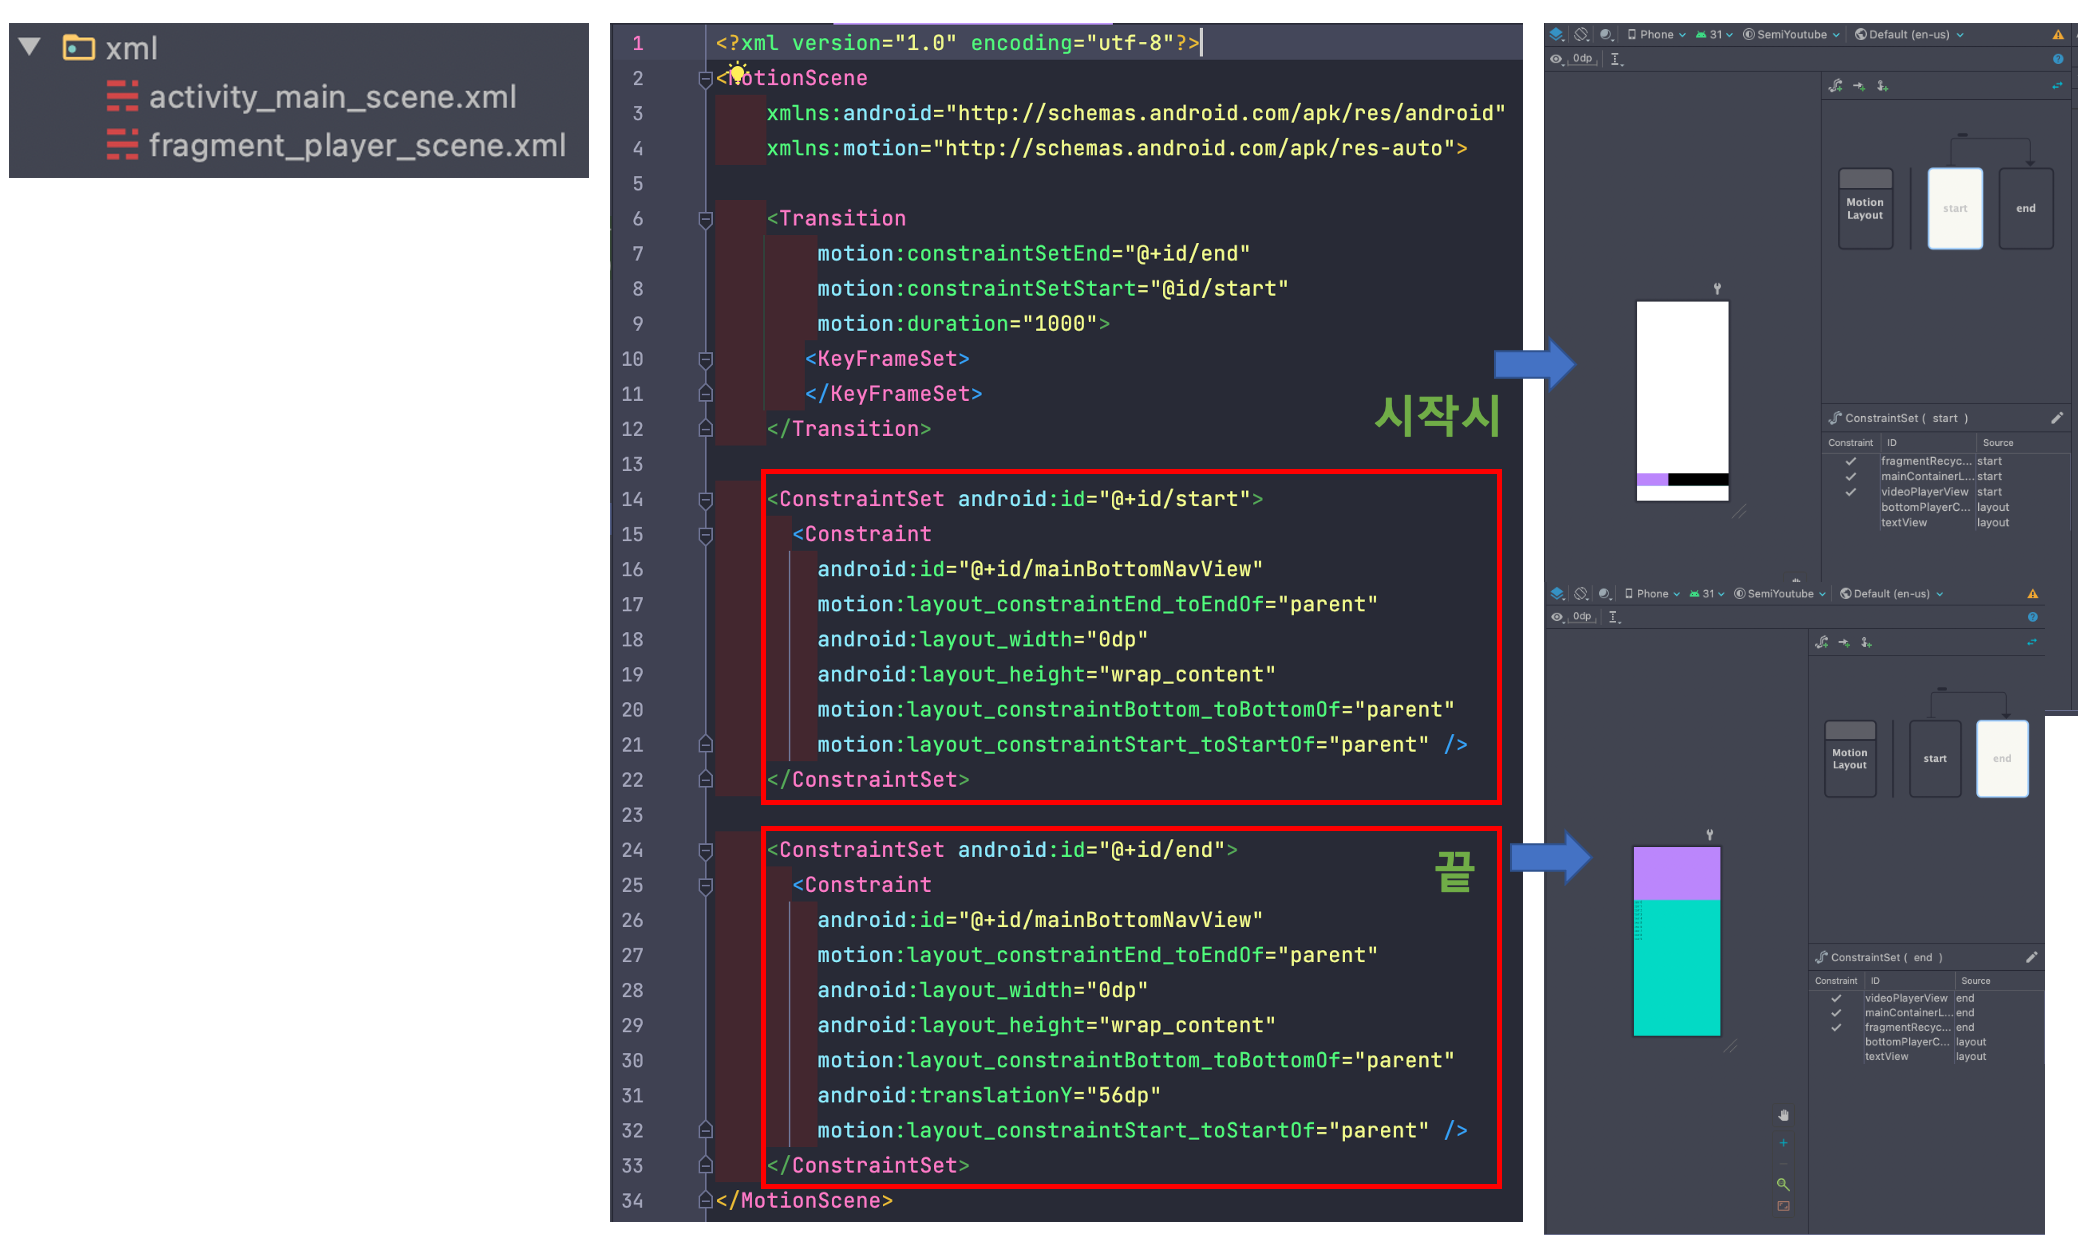The height and width of the screenshot is (1240, 2096).
Task: Click orange warning triangle in upper toolbar
Action: point(2058,35)
